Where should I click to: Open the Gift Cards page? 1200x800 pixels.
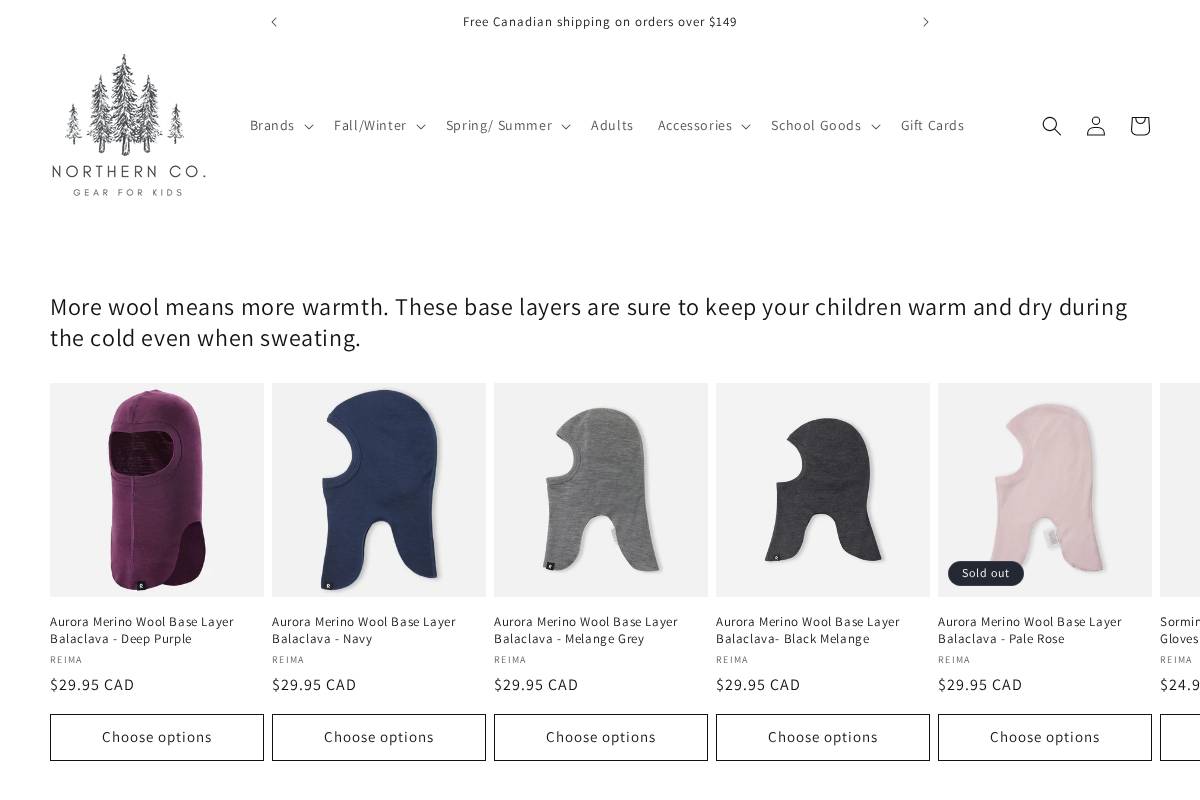tap(932, 125)
